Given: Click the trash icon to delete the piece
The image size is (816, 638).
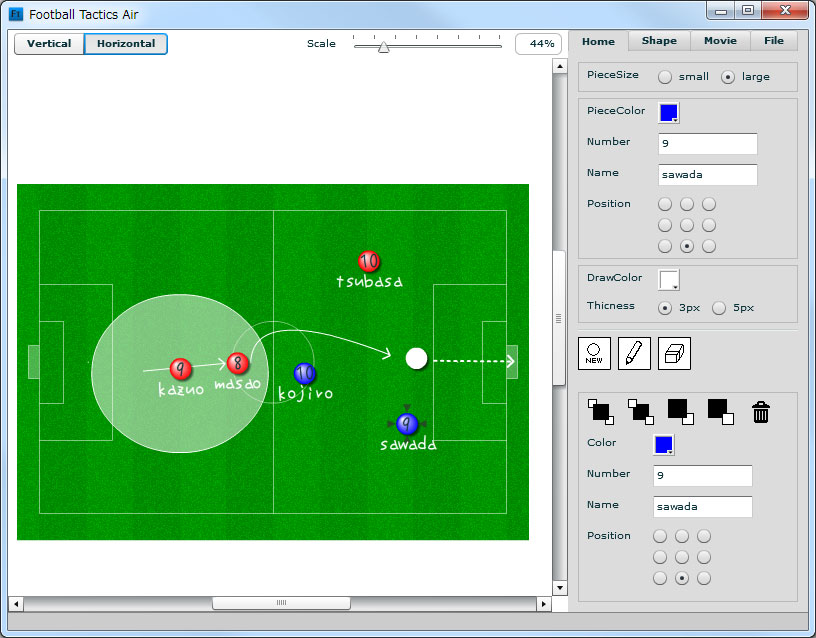Looking at the screenshot, I should point(760,411).
